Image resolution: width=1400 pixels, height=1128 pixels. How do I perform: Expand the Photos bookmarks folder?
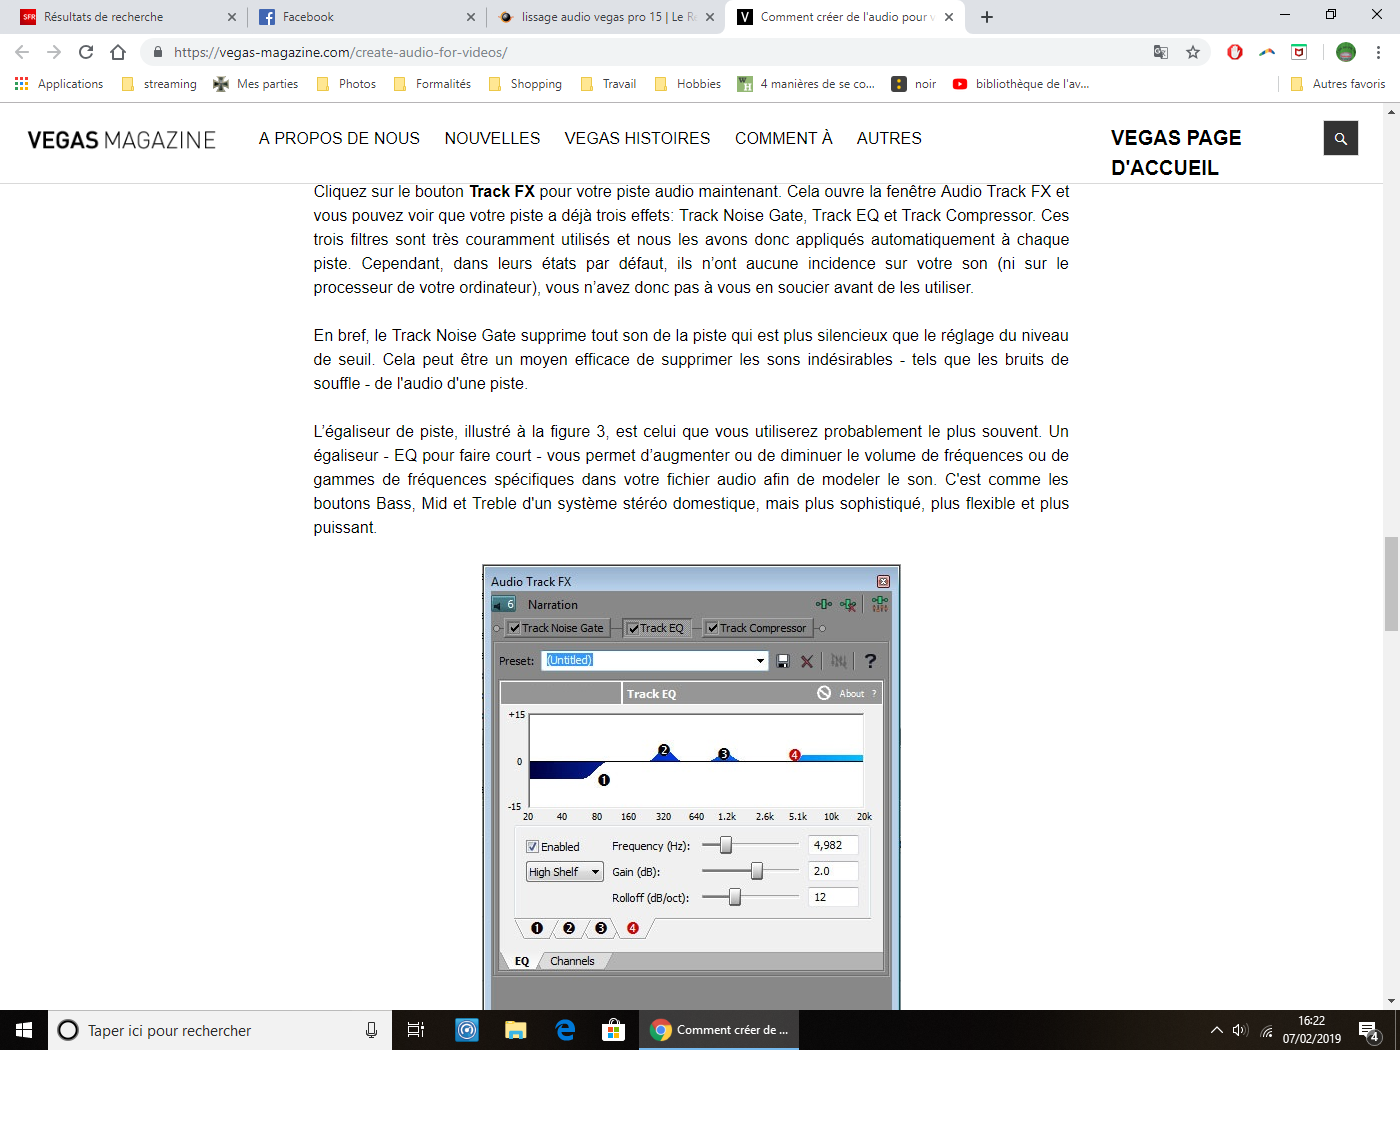coord(346,84)
